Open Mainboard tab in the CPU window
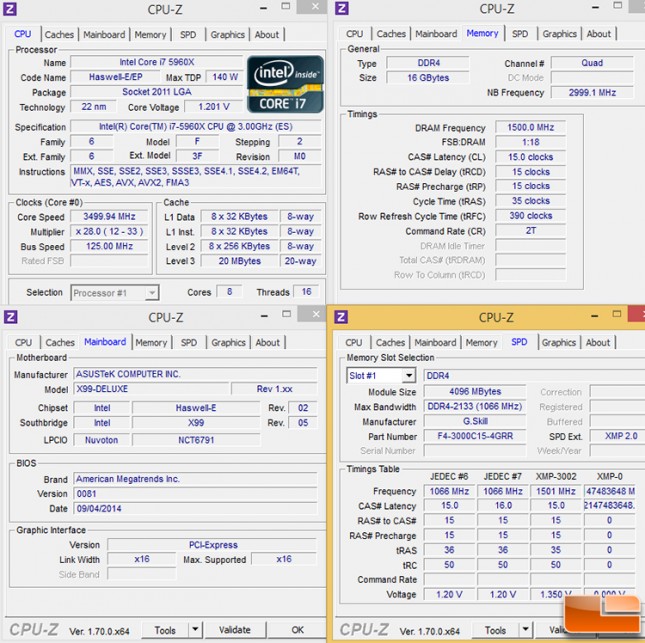The image size is (645, 643). click(x=104, y=35)
